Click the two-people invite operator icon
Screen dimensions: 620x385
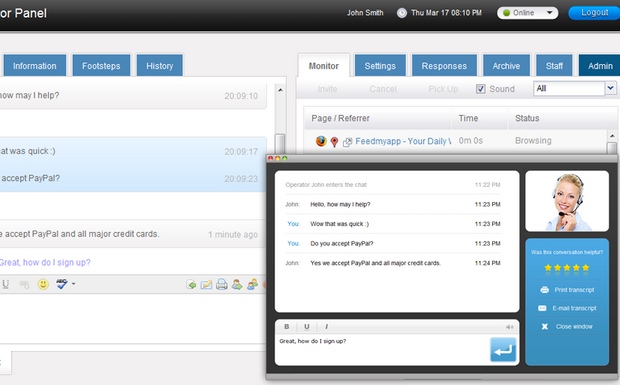pos(252,284)
